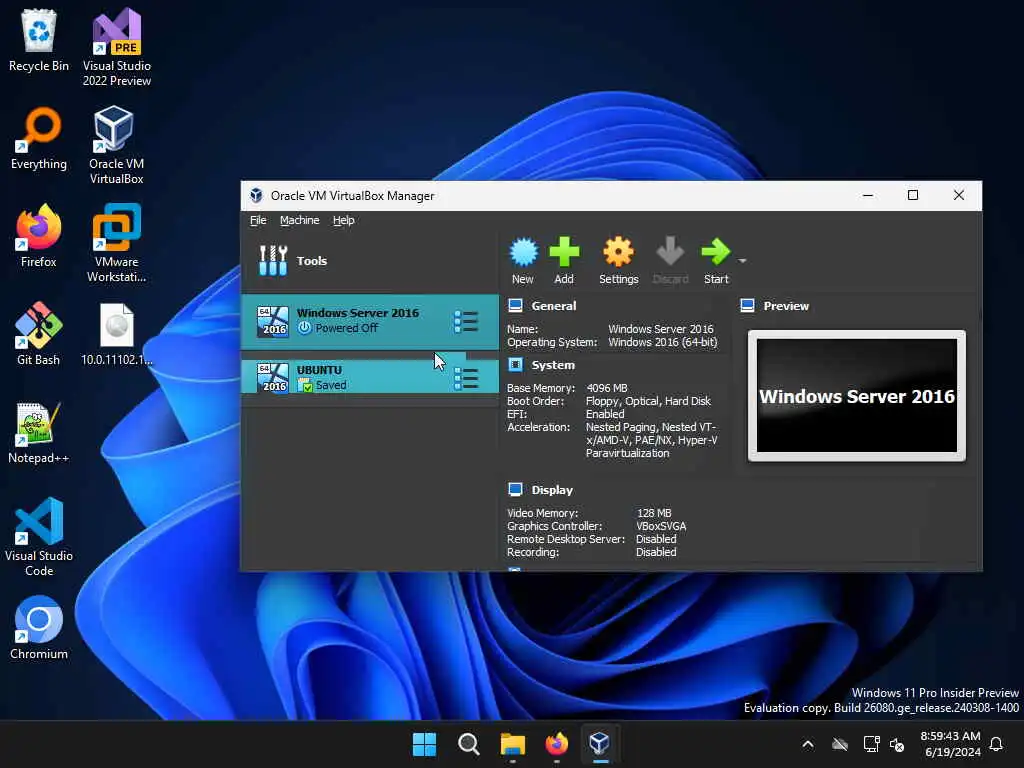Screen dimensions: 1024x768
Task: Click the 10.0.11102.1 disc image file
Action: point(117,334)
